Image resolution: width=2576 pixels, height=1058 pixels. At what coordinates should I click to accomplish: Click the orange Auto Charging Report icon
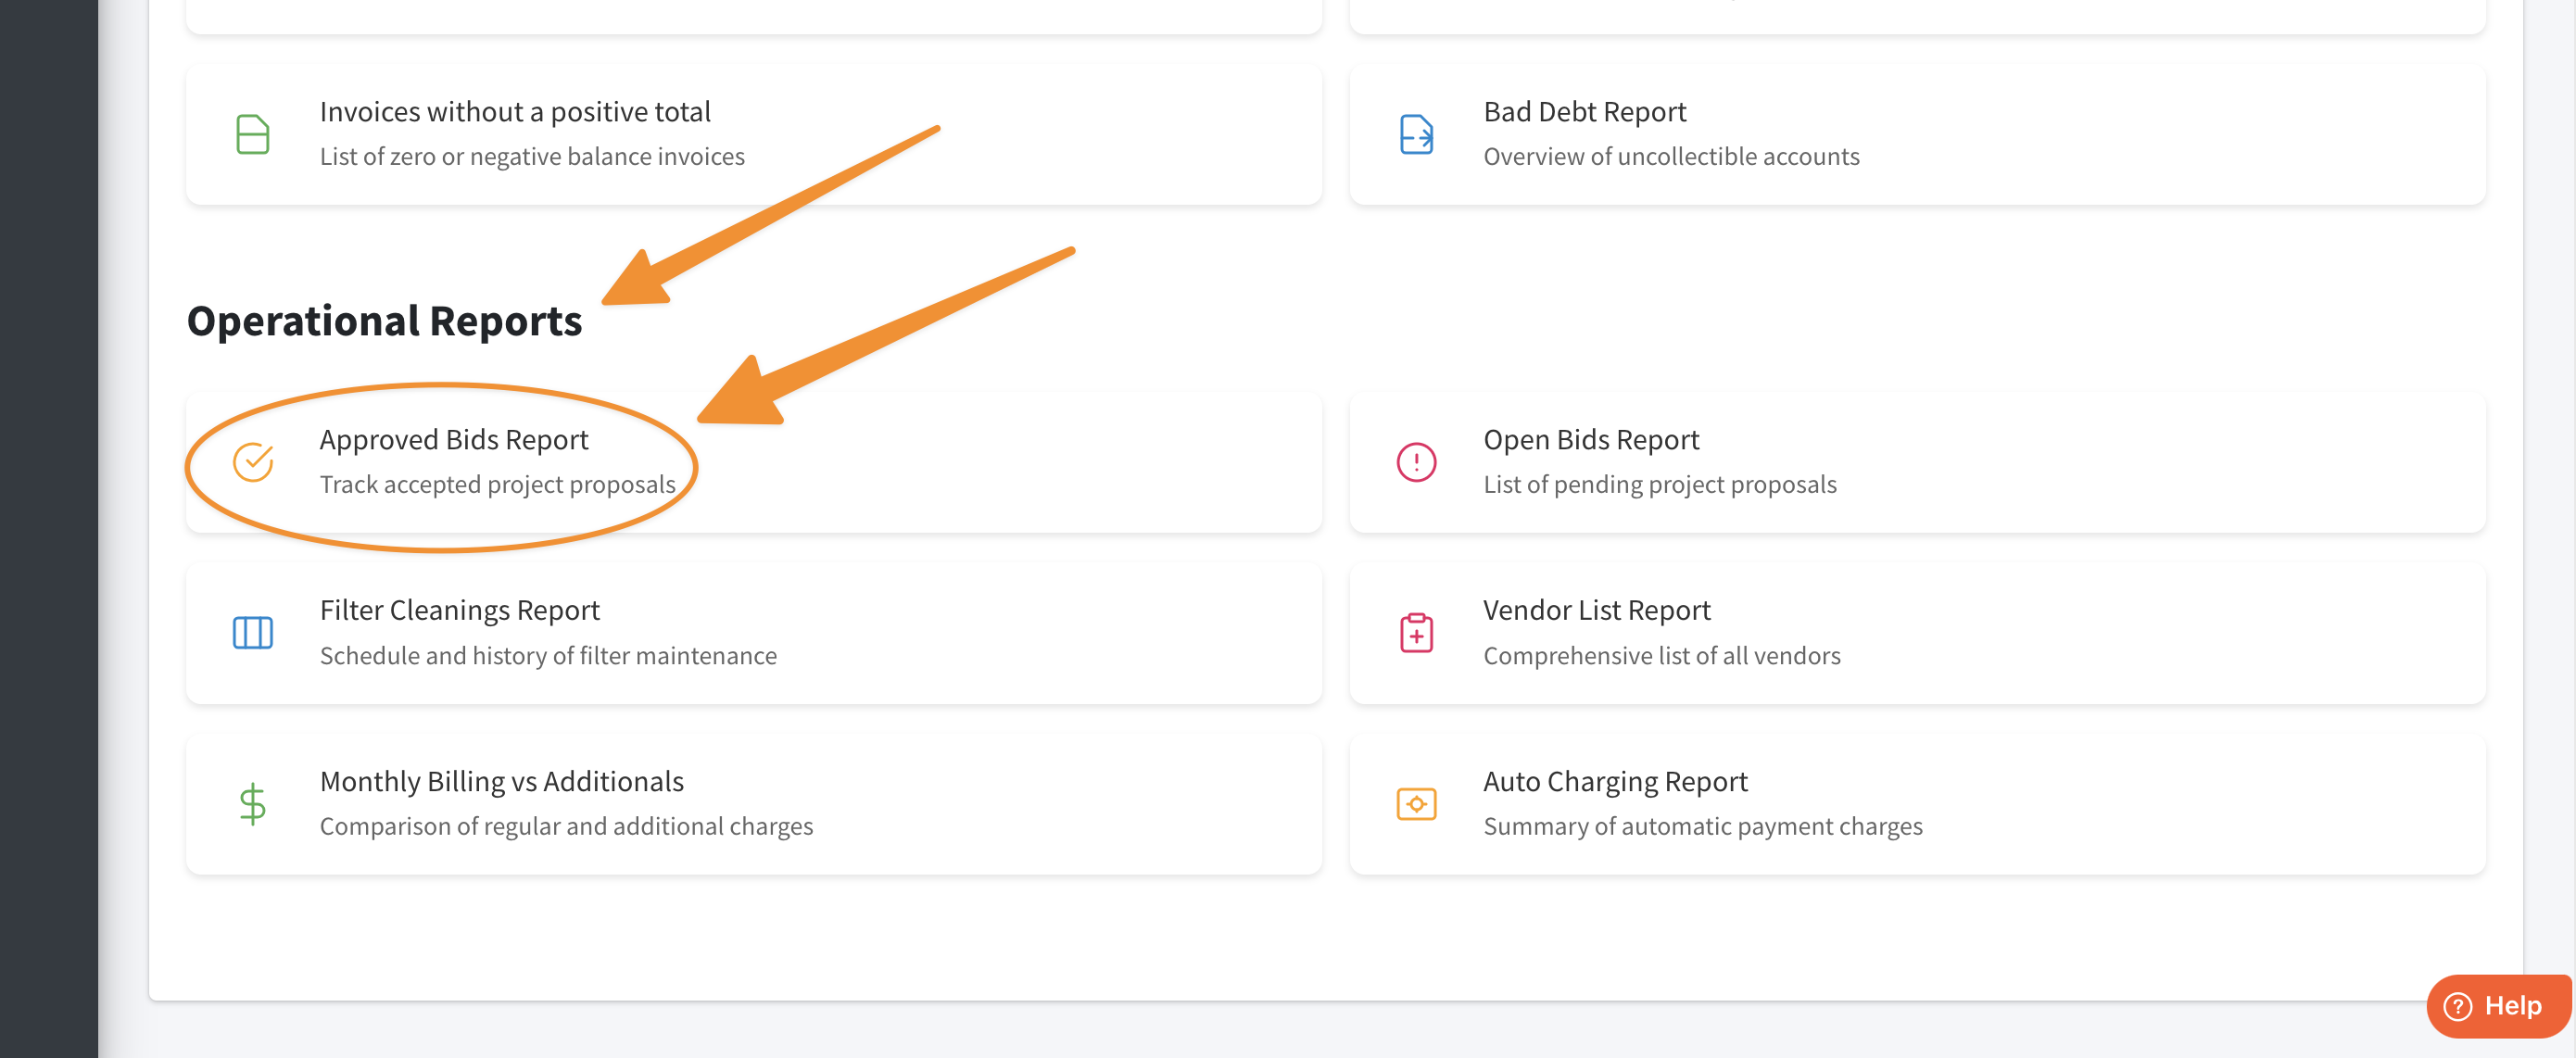click(x=1416, y=804)
